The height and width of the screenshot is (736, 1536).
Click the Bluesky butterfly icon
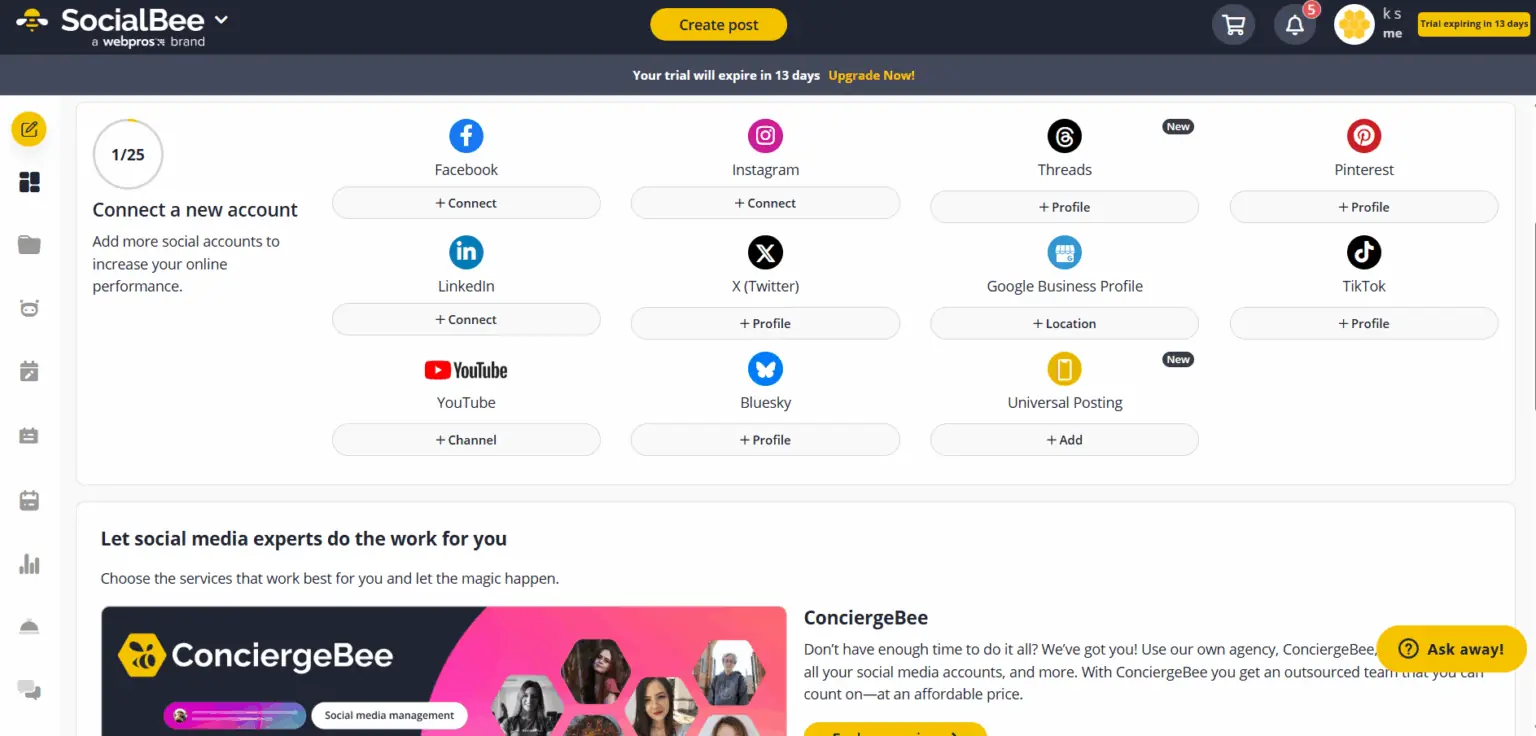pos(765,369)
